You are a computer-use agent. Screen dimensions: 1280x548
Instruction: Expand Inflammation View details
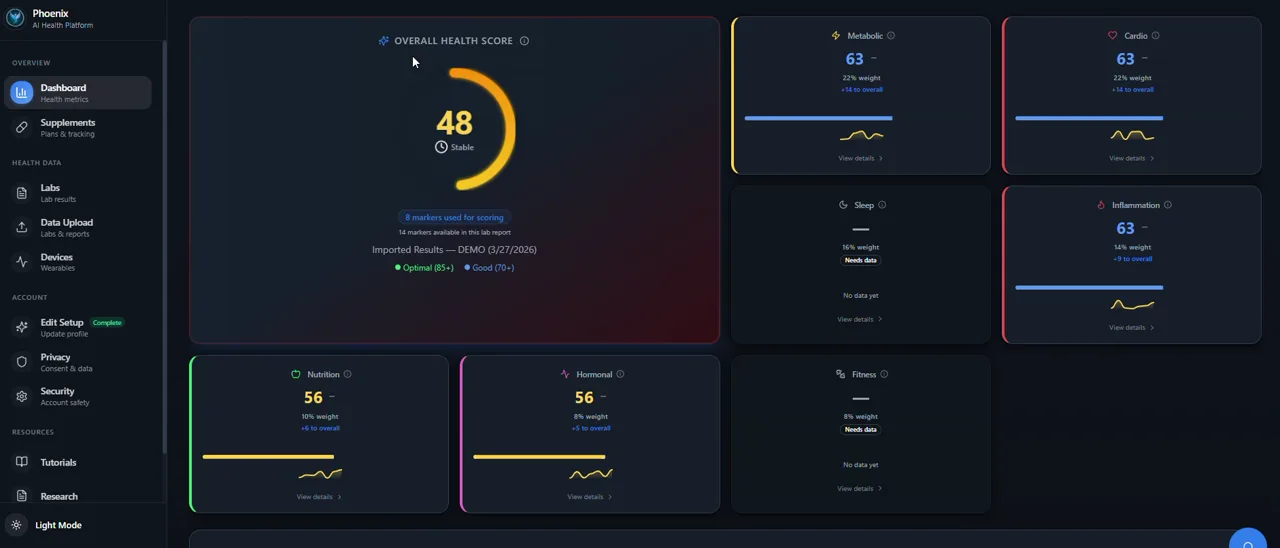(1131, 327)
